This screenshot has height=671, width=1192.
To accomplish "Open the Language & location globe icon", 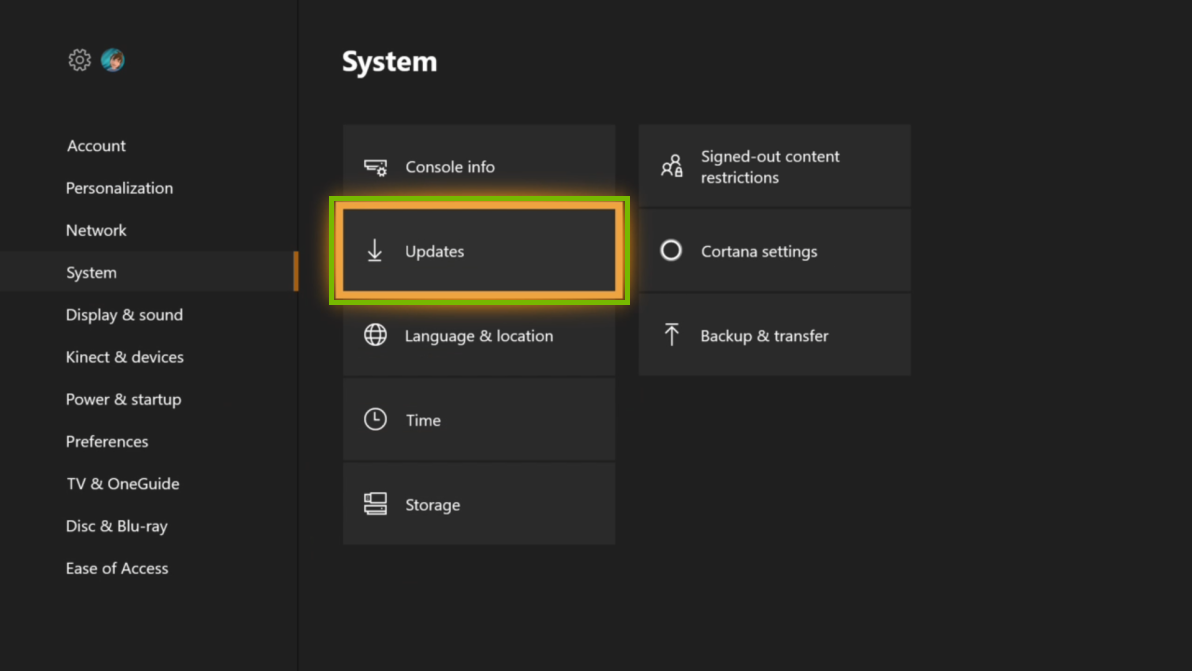I will click(x=375, y=336).
